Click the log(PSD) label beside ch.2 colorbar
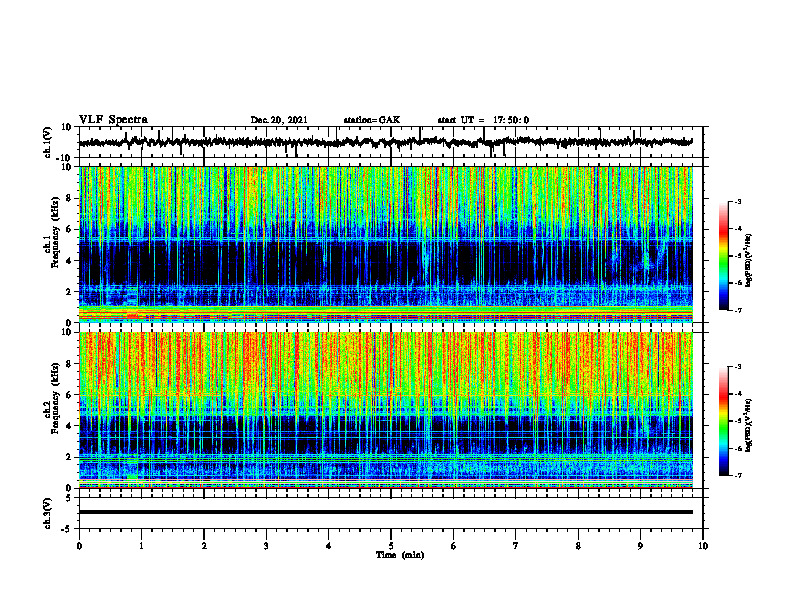 pyautogui.click(x=748, y=425)
